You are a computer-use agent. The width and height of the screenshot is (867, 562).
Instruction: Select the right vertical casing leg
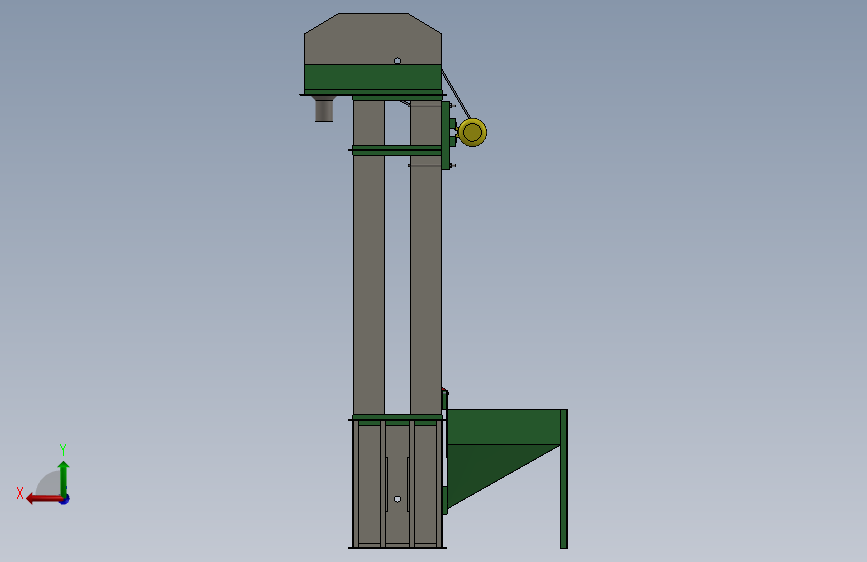426,257
